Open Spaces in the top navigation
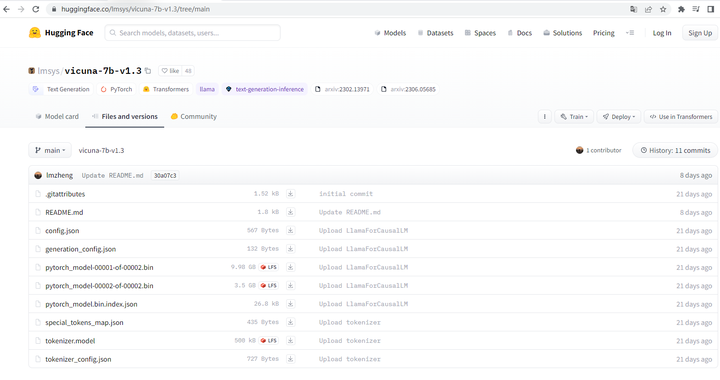 (480, 33)
